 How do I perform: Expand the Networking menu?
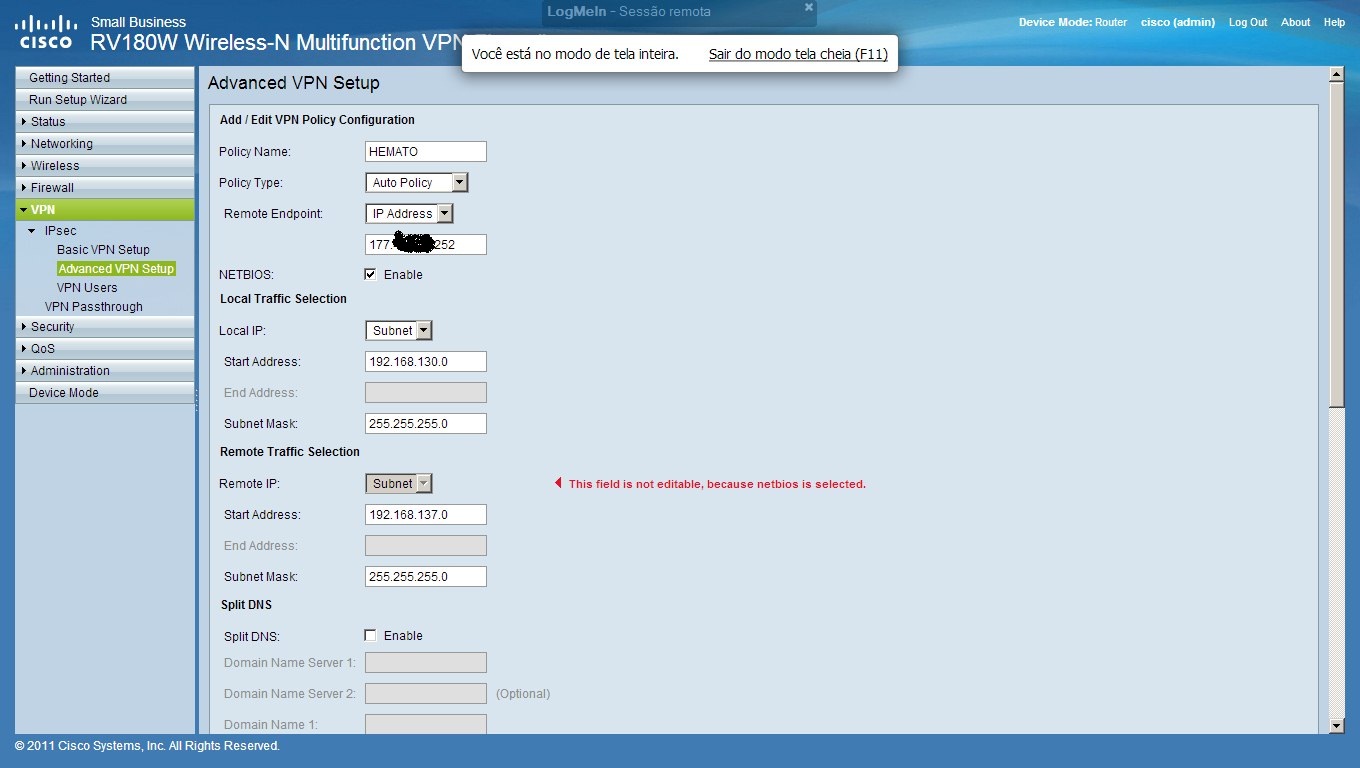click(105, 143)
